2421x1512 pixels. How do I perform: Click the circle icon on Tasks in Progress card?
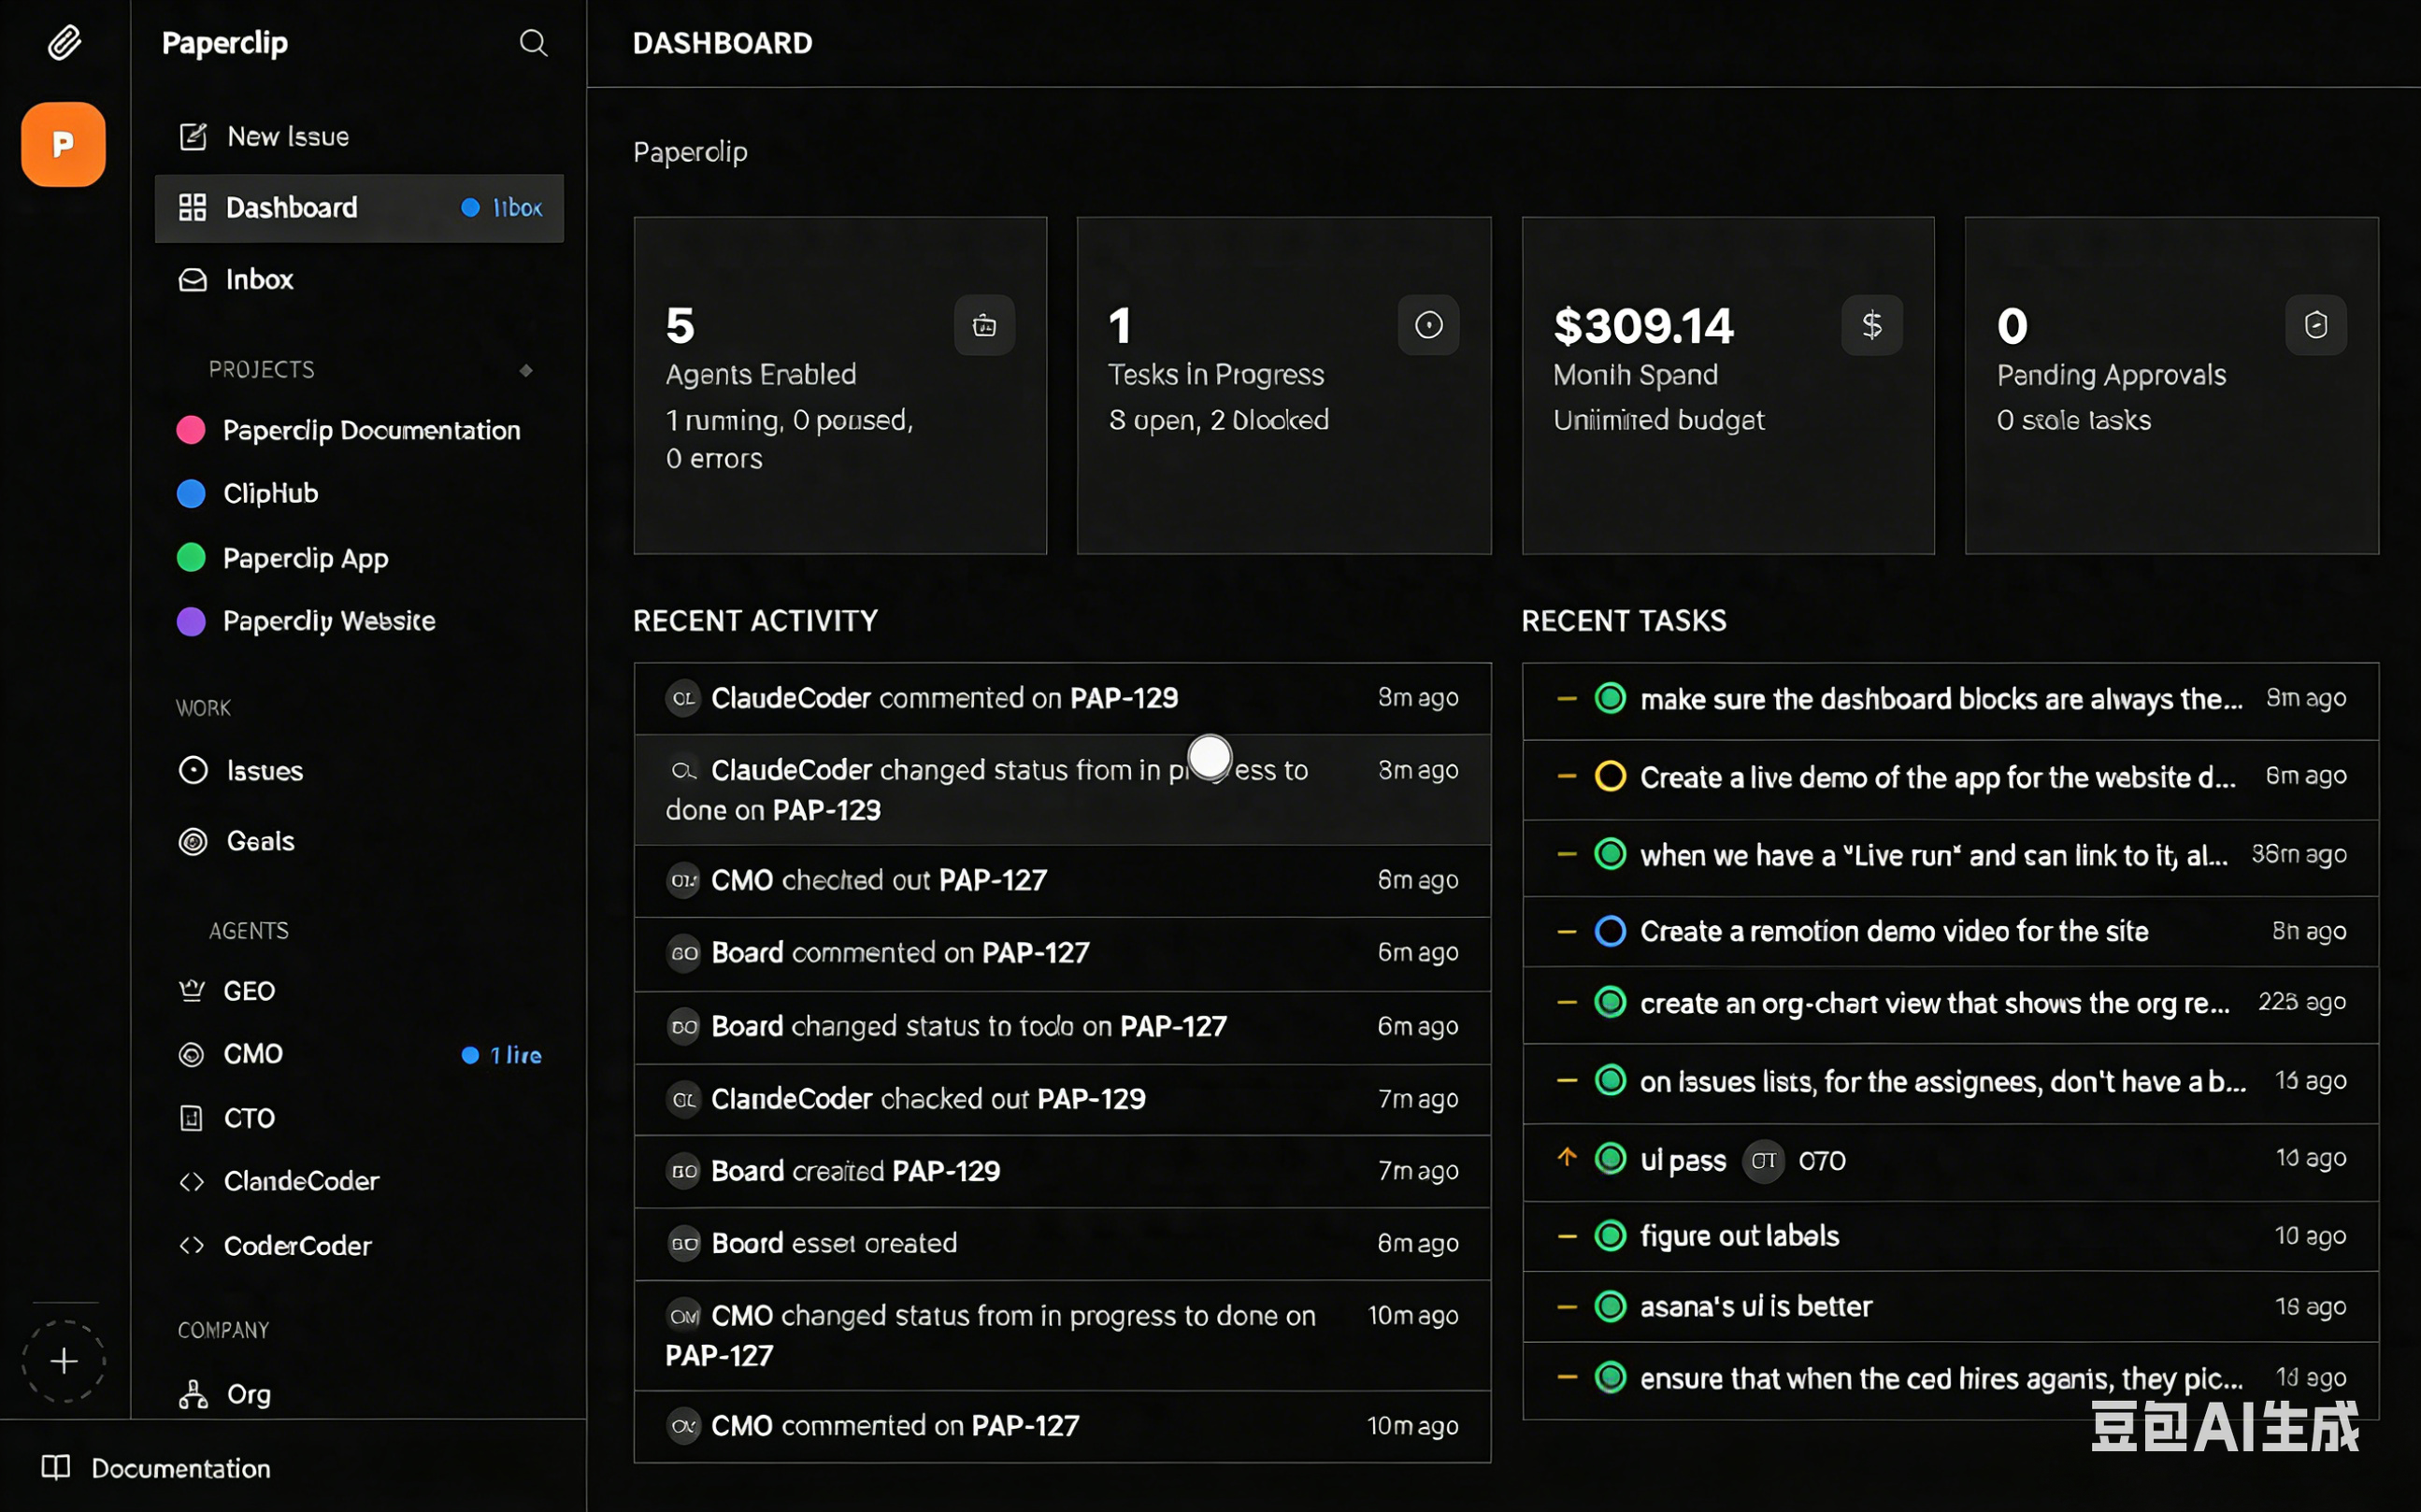[x=1428, y=325]
